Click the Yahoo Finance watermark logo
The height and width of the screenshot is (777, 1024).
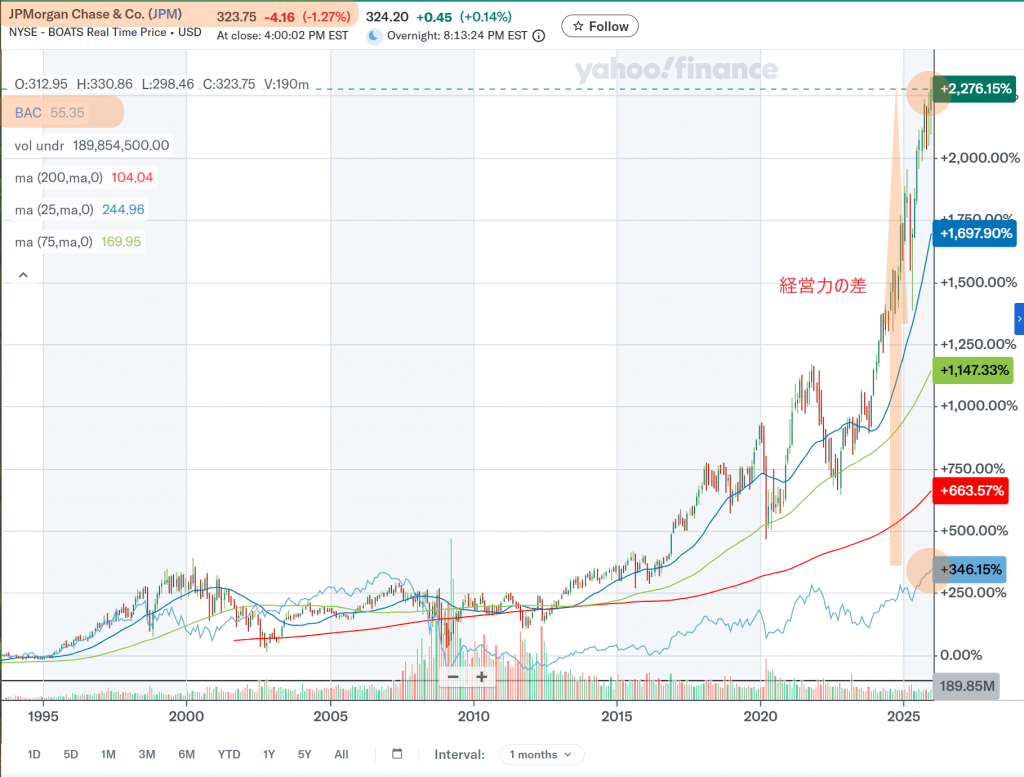(675, 69)
